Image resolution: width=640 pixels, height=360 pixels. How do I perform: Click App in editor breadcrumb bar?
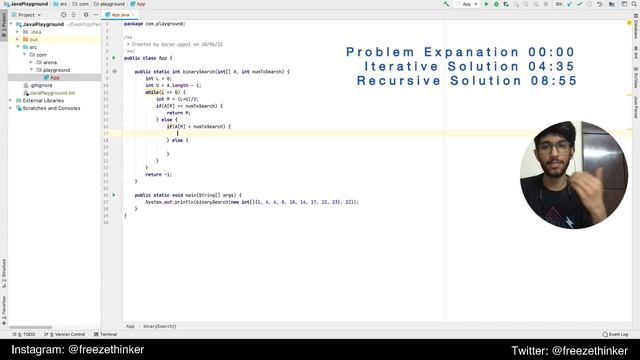tap(130, 326)
